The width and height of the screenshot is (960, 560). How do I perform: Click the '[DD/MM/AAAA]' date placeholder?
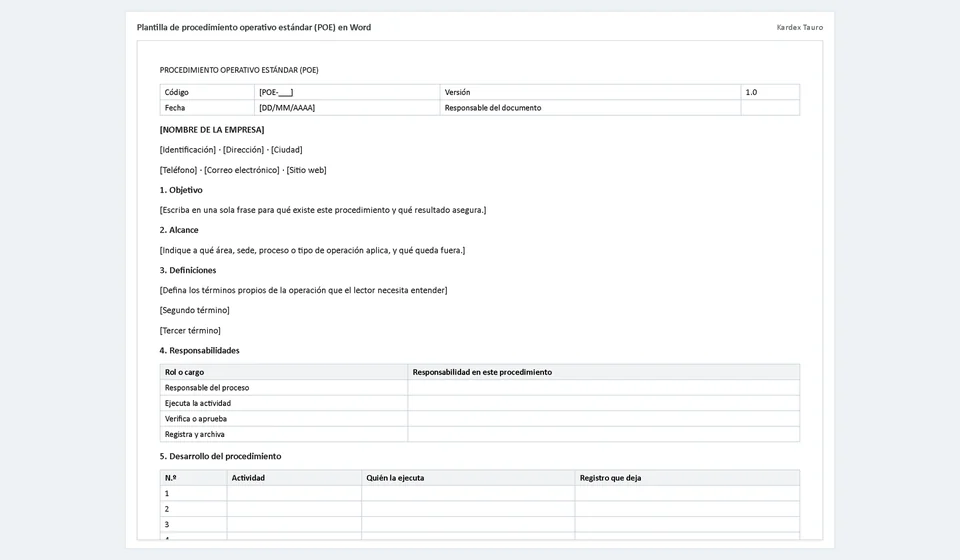(x=287, y=108)
